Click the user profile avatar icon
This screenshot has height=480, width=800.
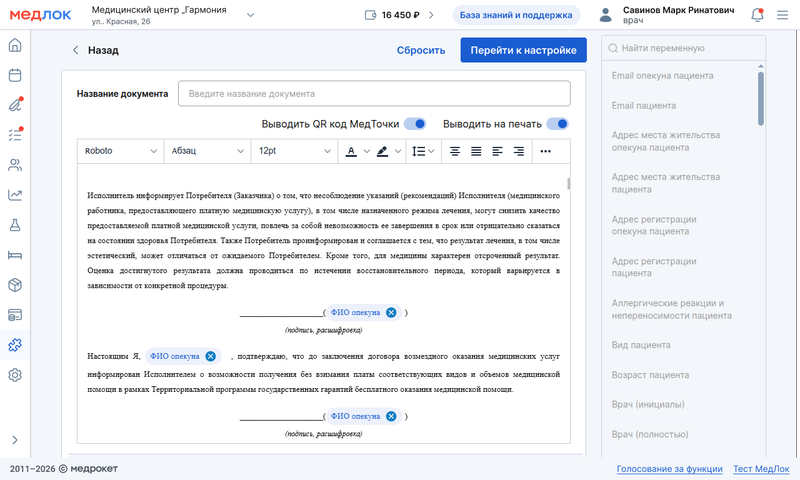[x=606, y=15]
